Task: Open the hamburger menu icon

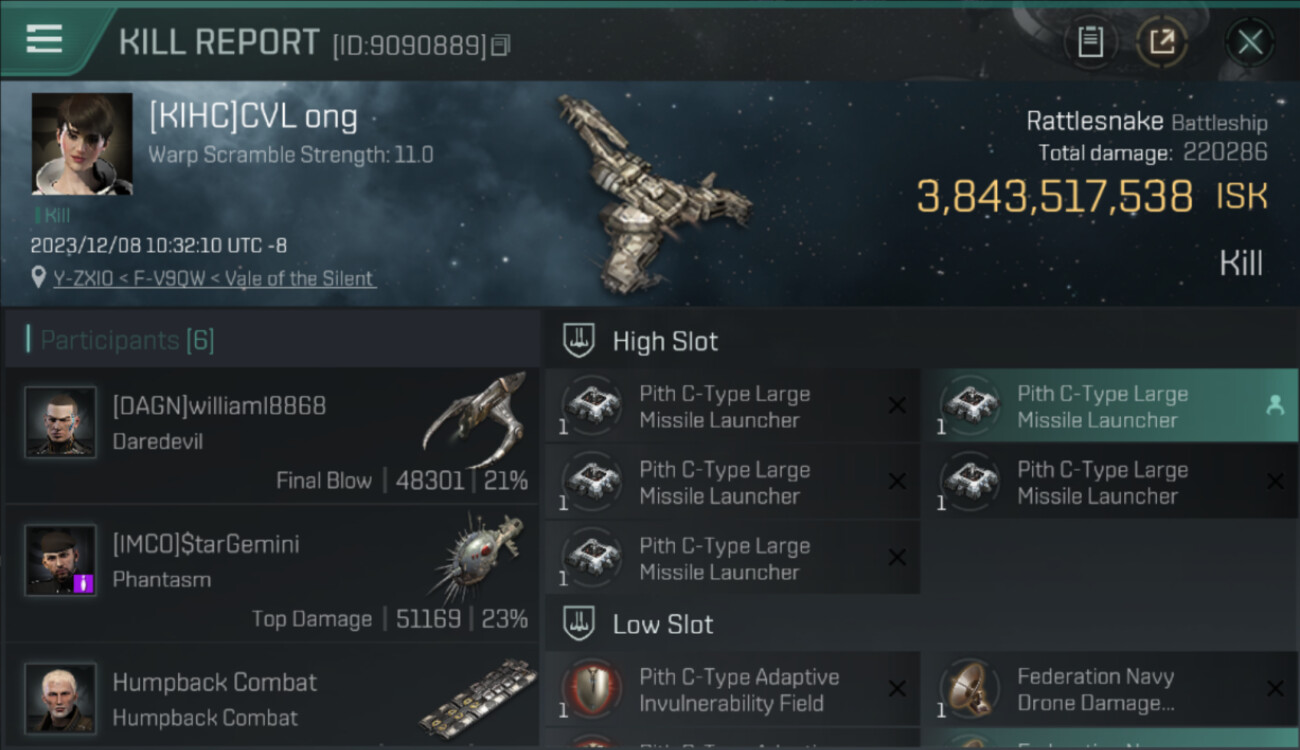Action: pos(44,39)
